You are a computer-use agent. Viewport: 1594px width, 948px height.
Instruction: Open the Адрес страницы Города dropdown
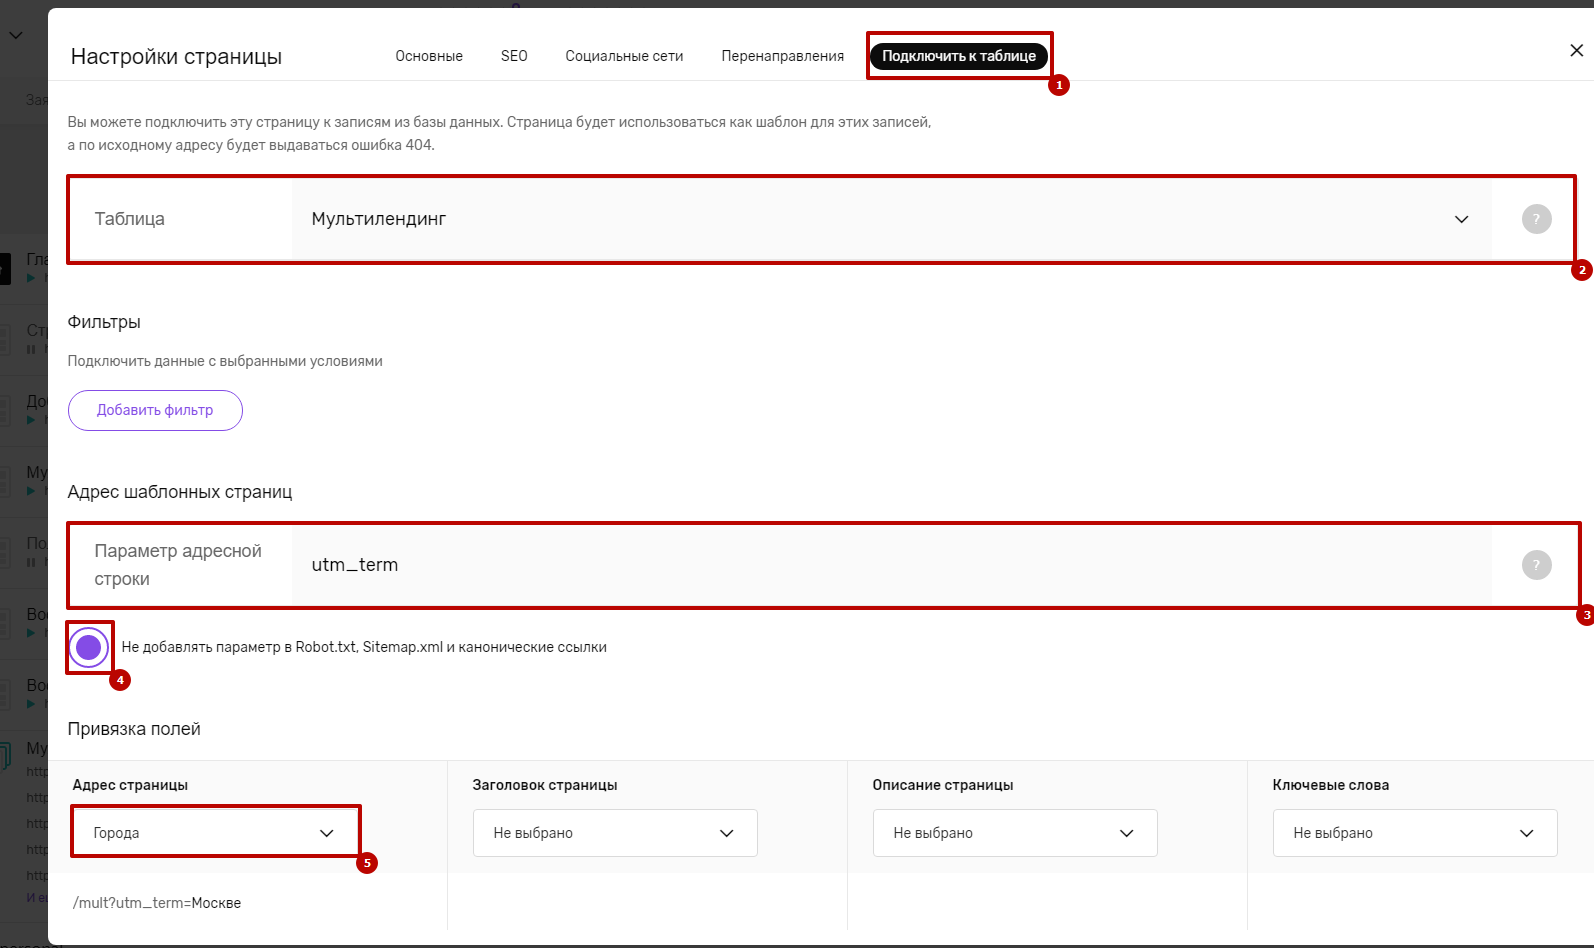click(215, 833)
